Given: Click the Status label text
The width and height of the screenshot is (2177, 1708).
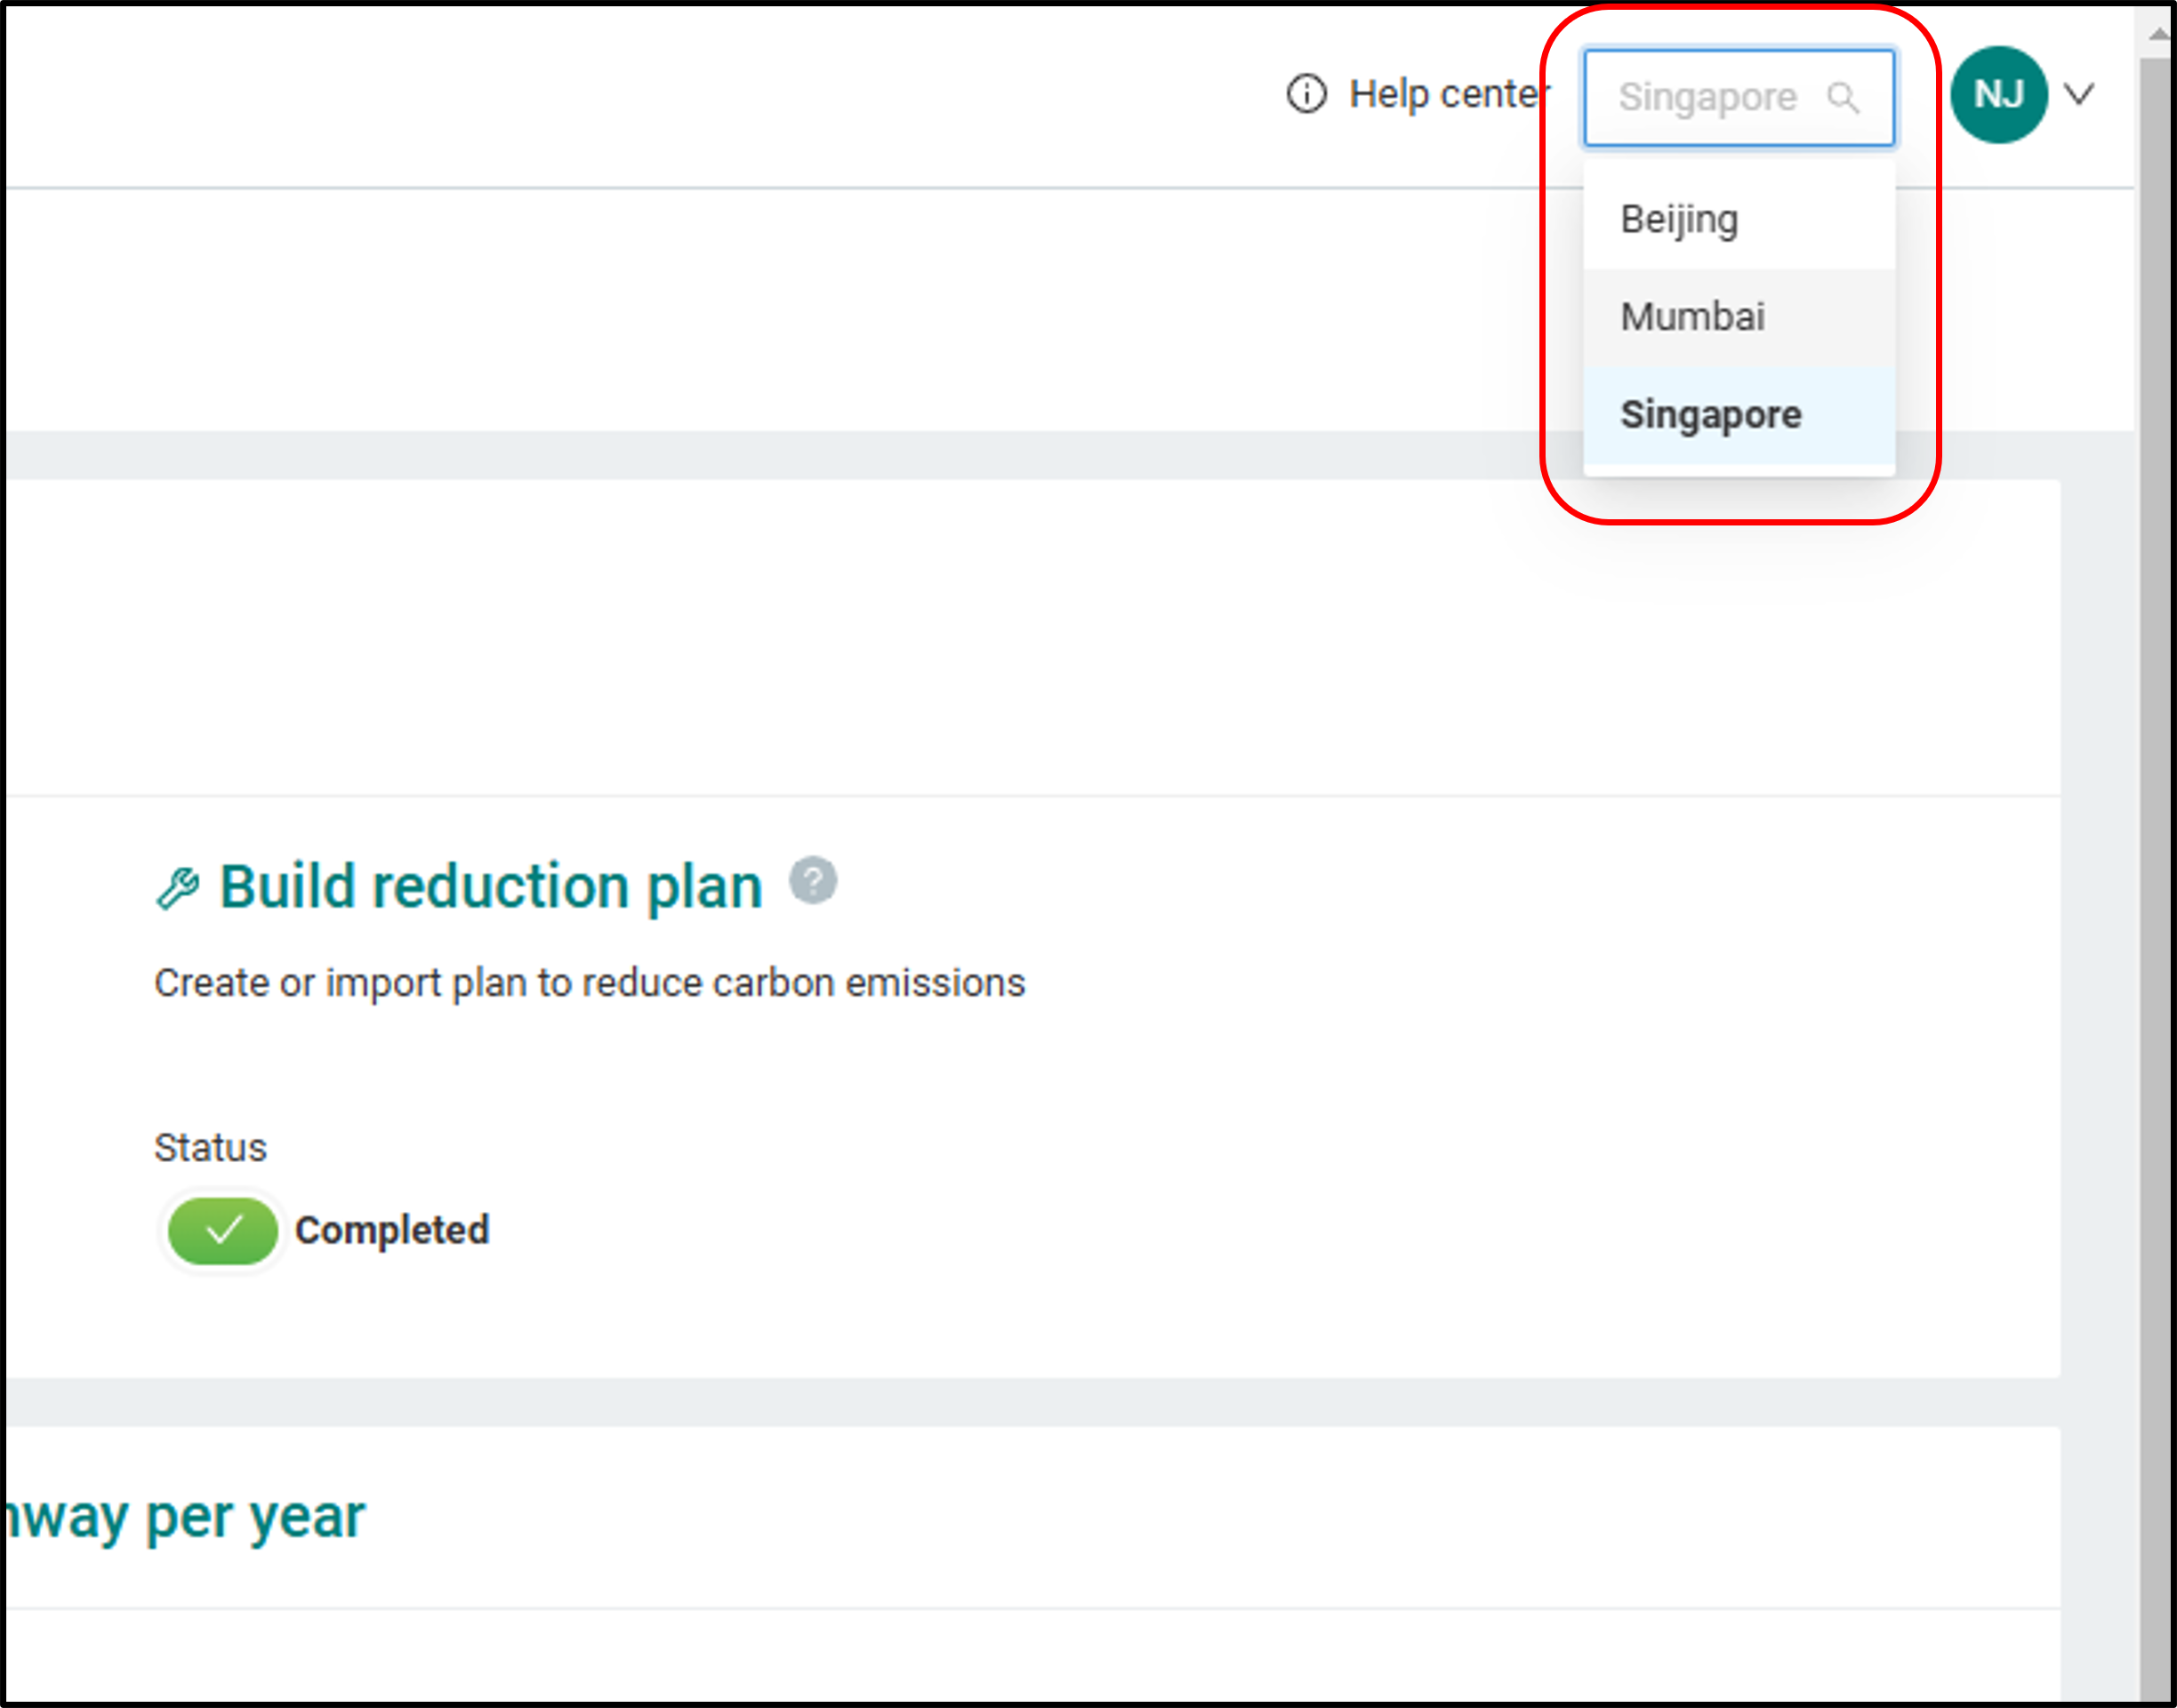Looking at the screenshot, I should click(210, 1147).
